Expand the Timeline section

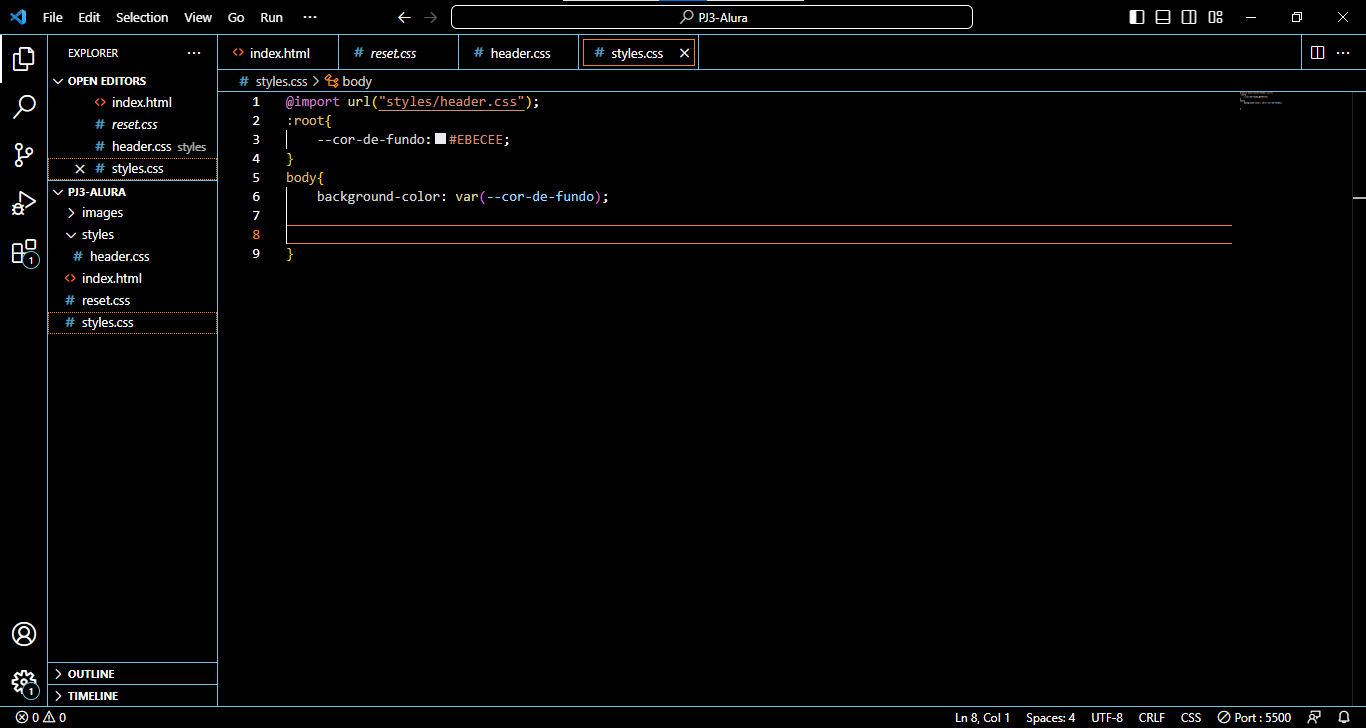pyautogui.click(x=132, y=696)
